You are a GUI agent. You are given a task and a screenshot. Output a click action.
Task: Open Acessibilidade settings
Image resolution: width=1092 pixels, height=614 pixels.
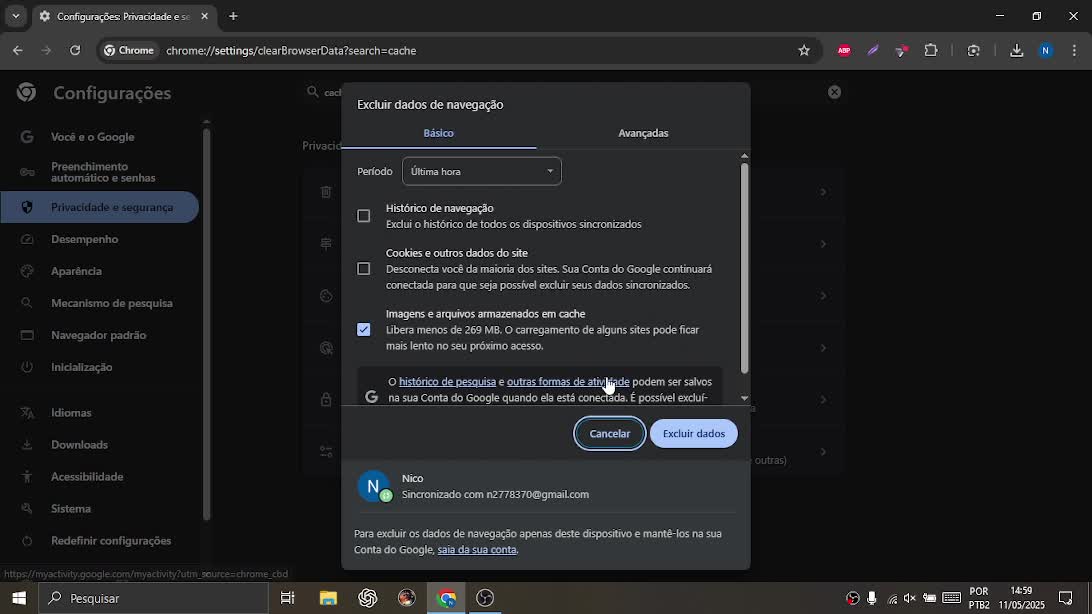click(100, 477)
